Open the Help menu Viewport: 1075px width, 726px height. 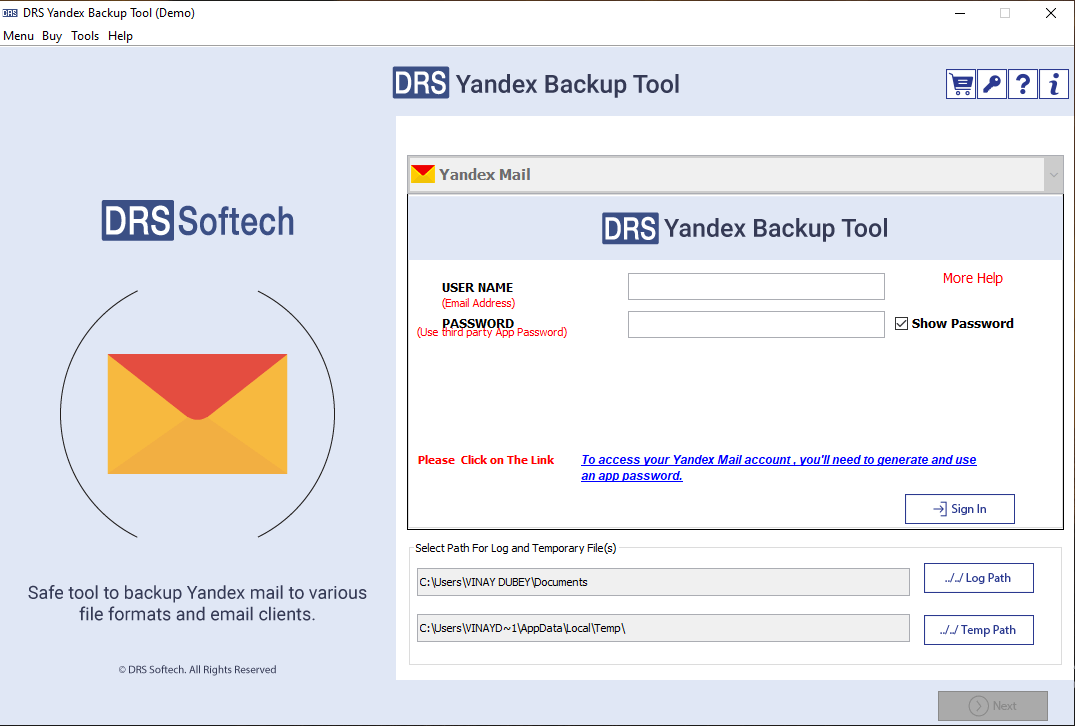120,36
